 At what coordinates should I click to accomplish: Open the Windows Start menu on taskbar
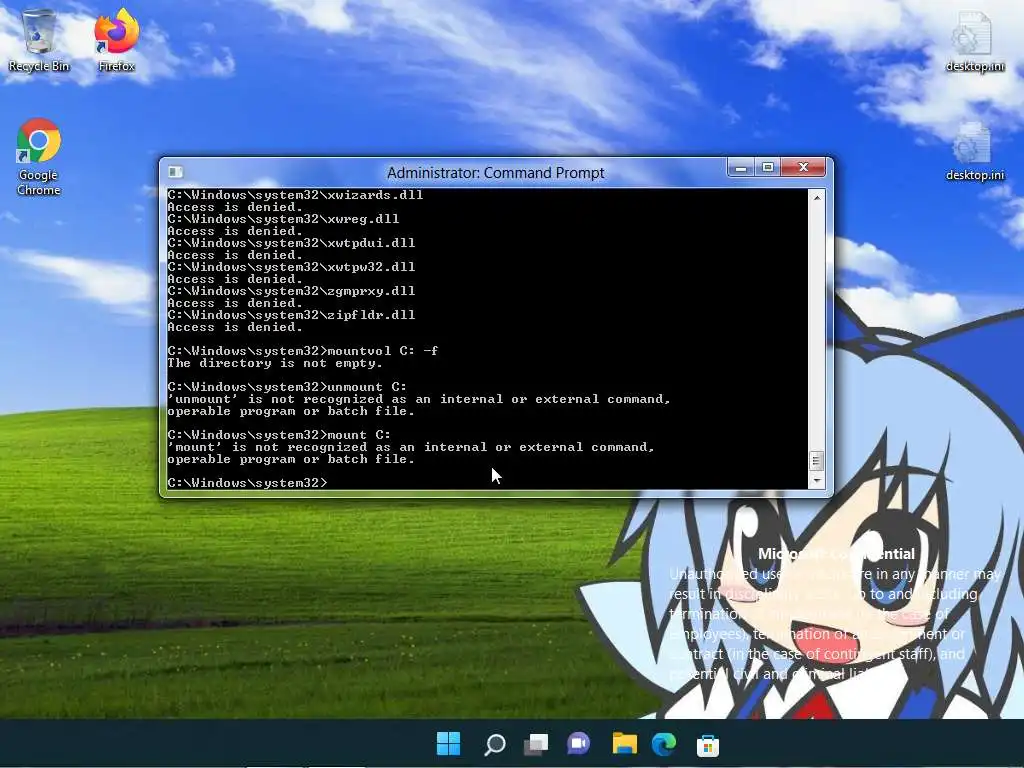[x=448, y=743]
